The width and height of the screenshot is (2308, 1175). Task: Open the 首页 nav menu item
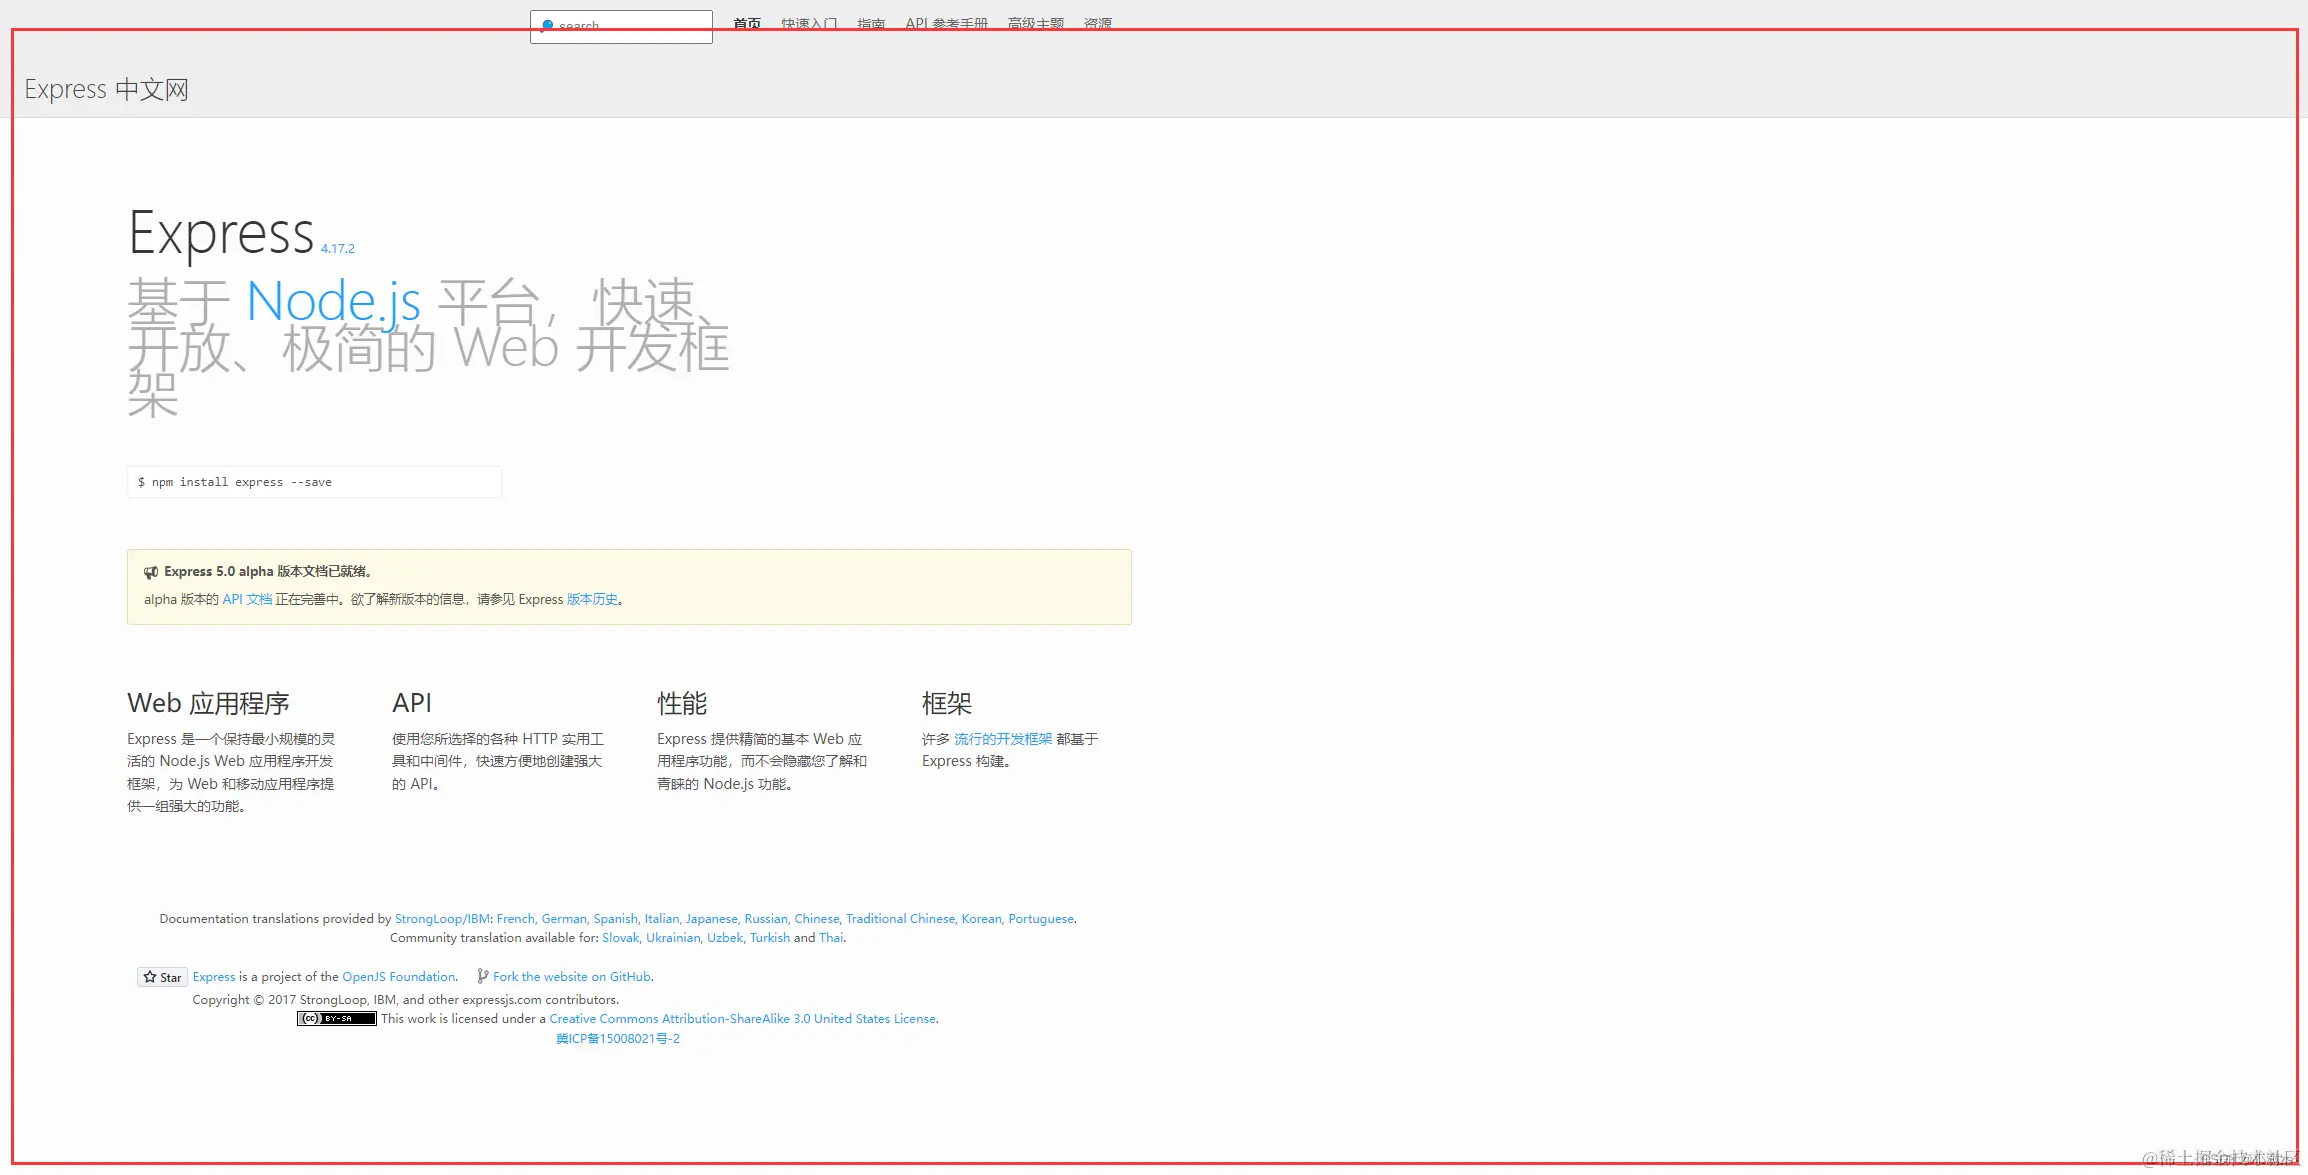click(746, 22)
